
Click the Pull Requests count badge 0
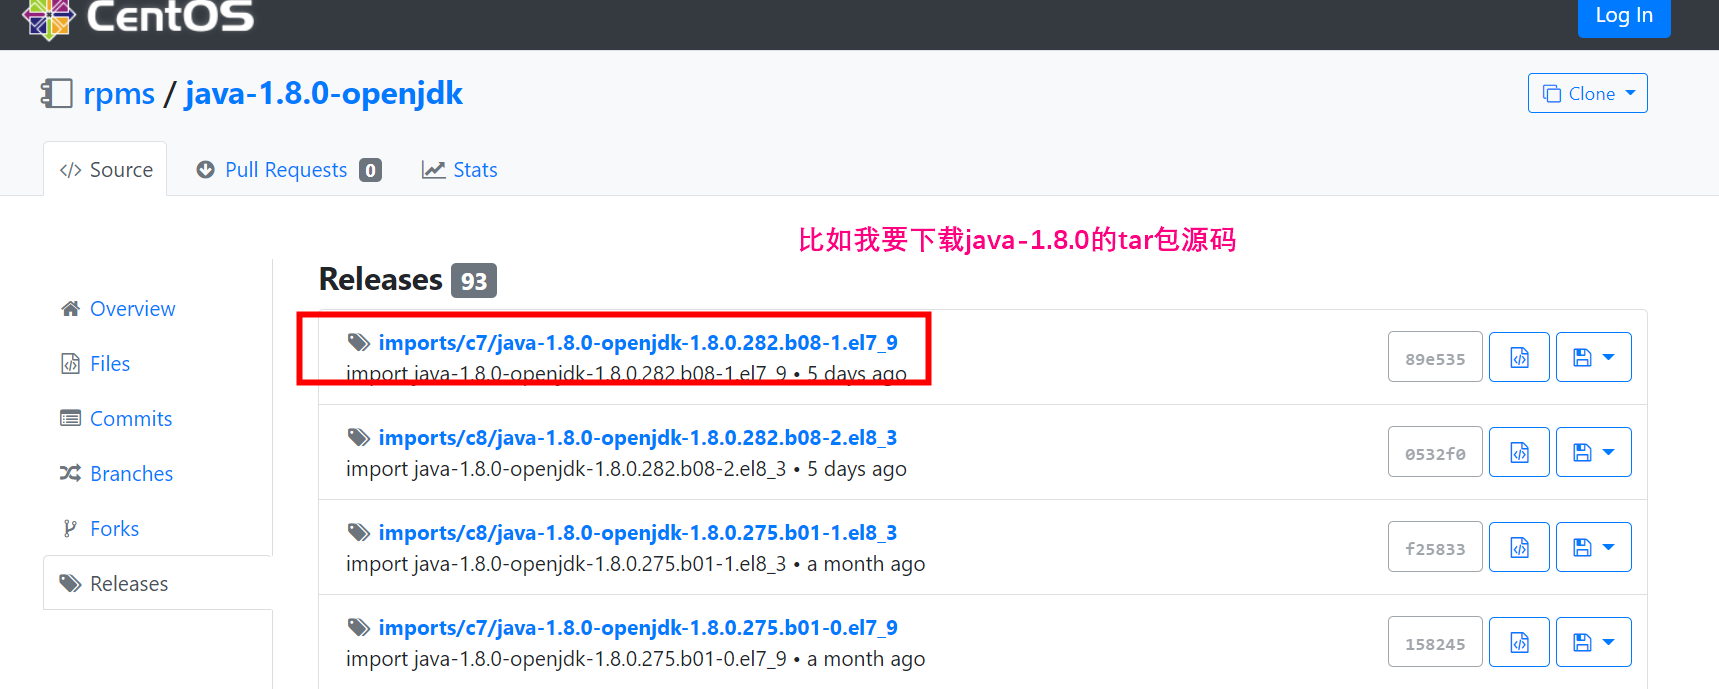point(371,170)
